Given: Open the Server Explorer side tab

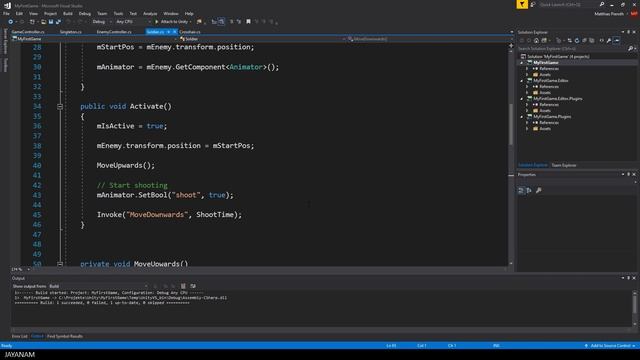Looking at the screenshot, I should click(5, 41).
